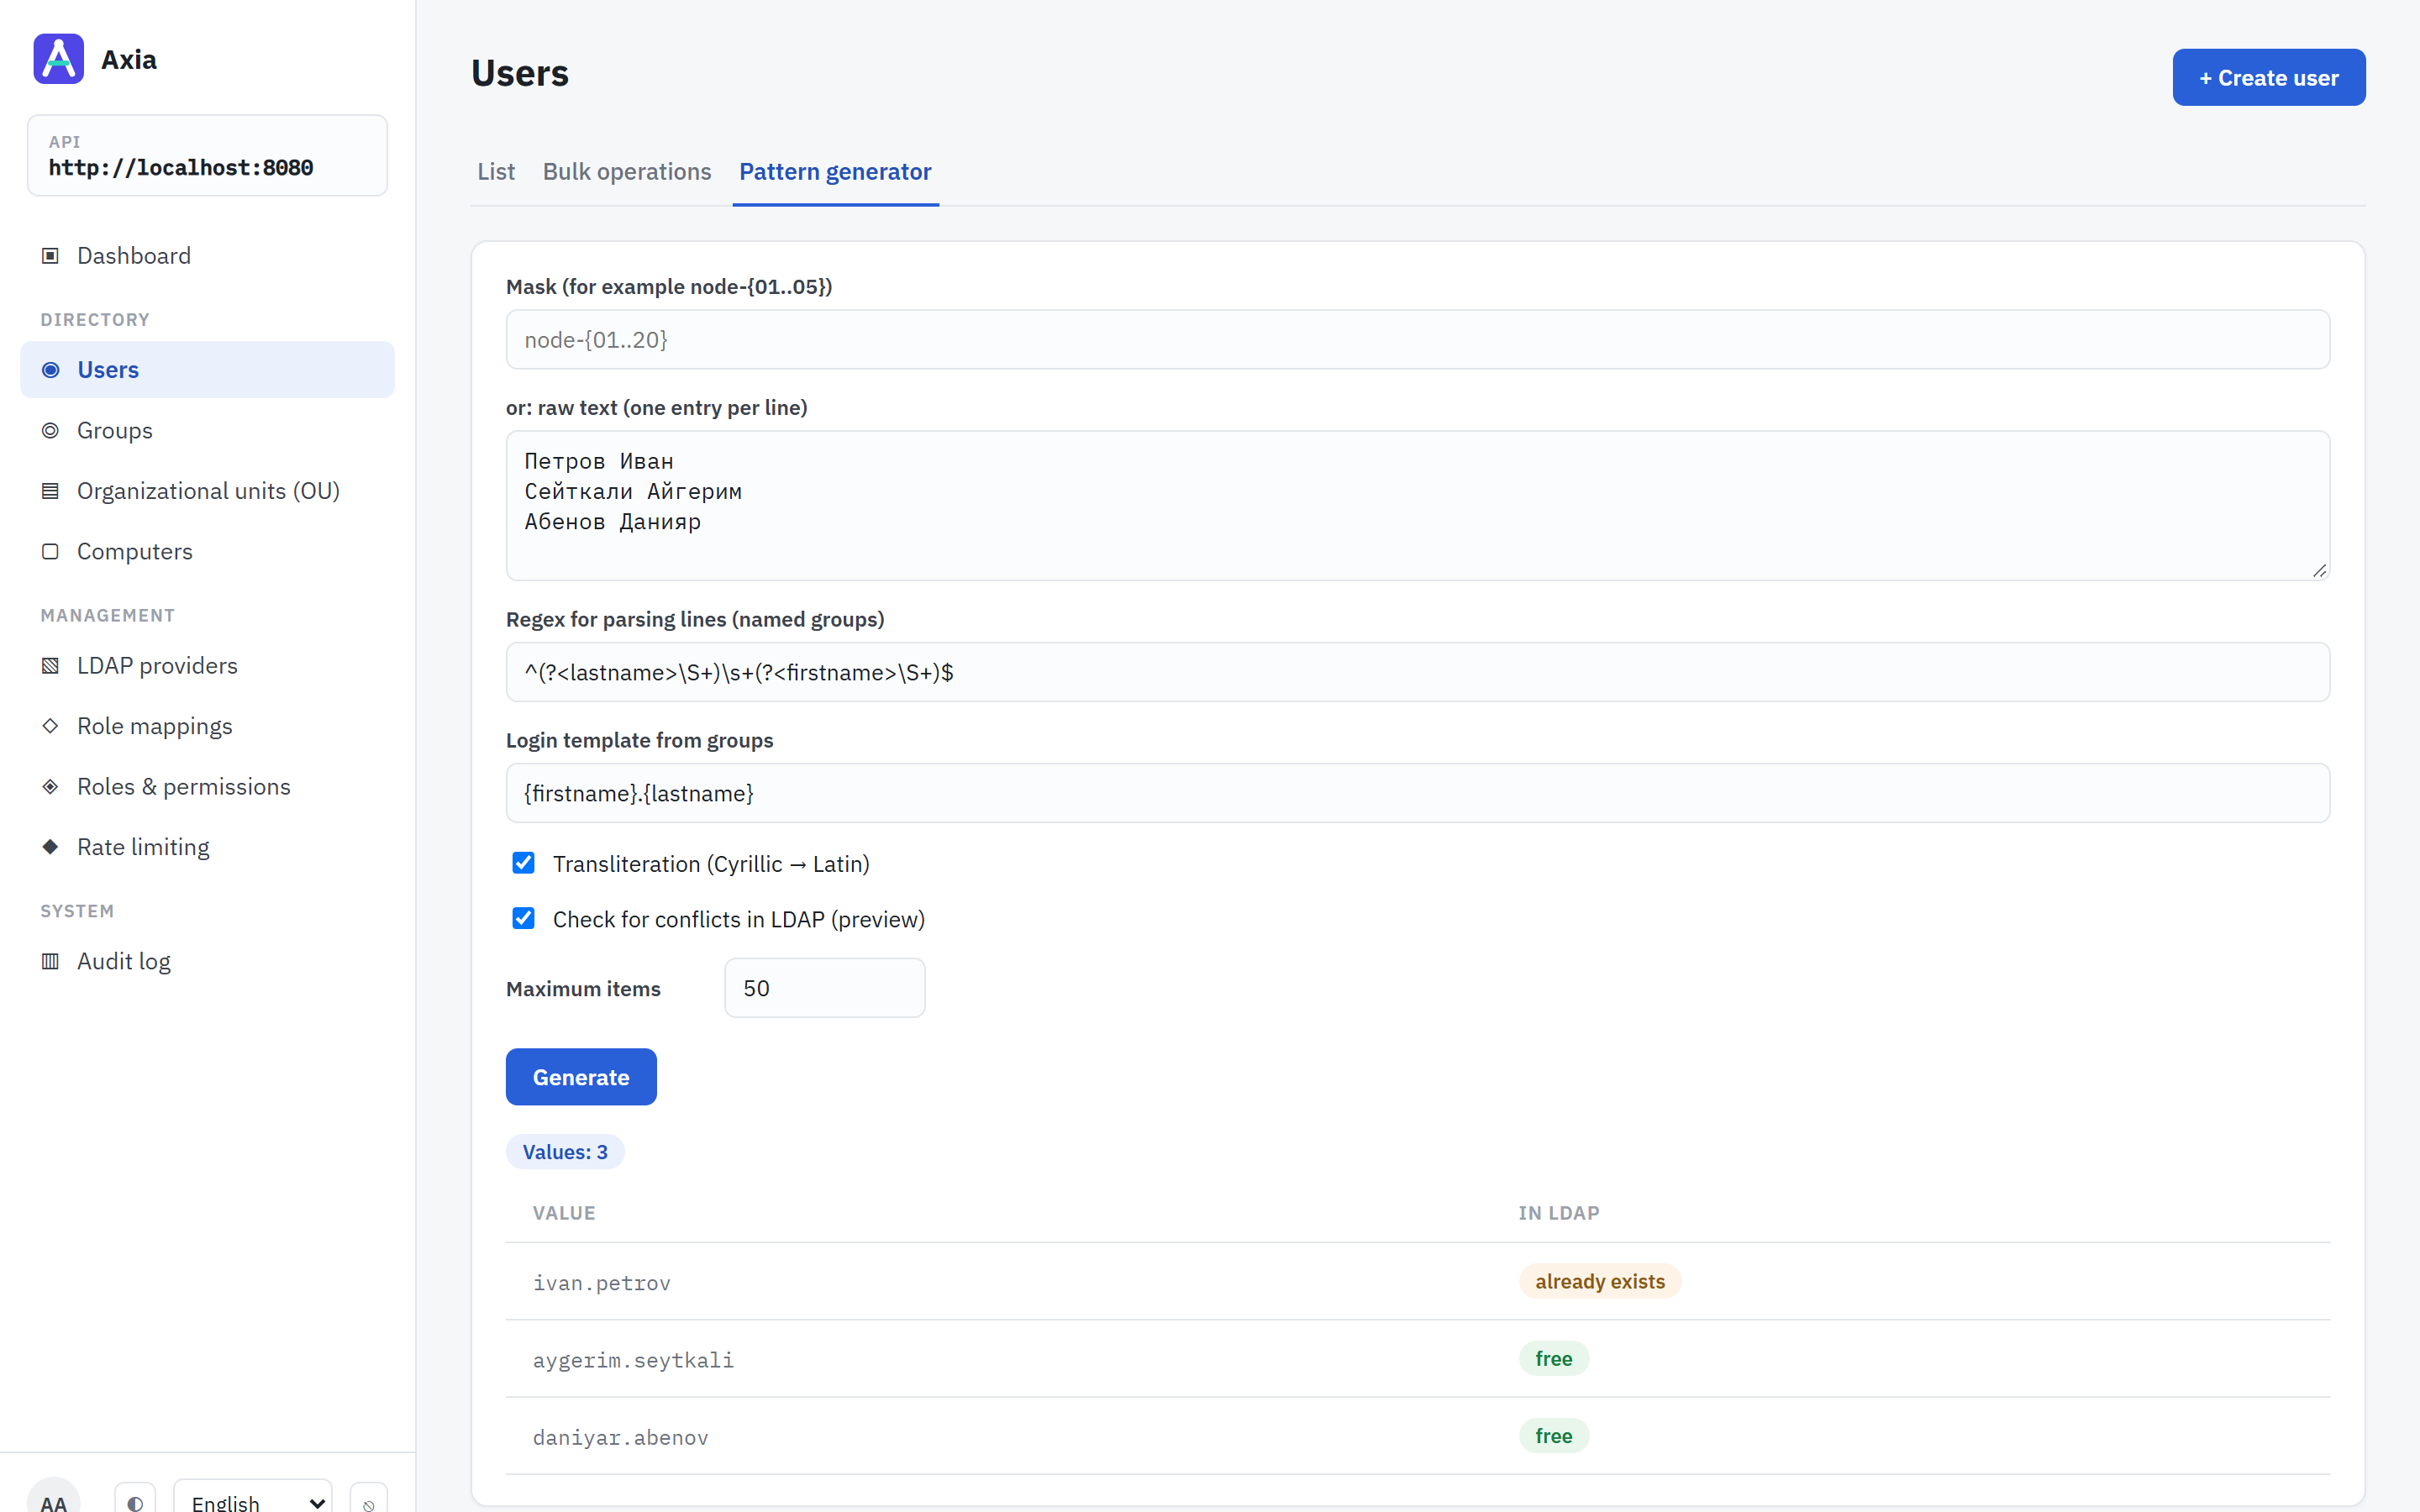2420x1512 pixels.
Task: Click the textarea resize handle corner
Action: tap(2319, 570)
